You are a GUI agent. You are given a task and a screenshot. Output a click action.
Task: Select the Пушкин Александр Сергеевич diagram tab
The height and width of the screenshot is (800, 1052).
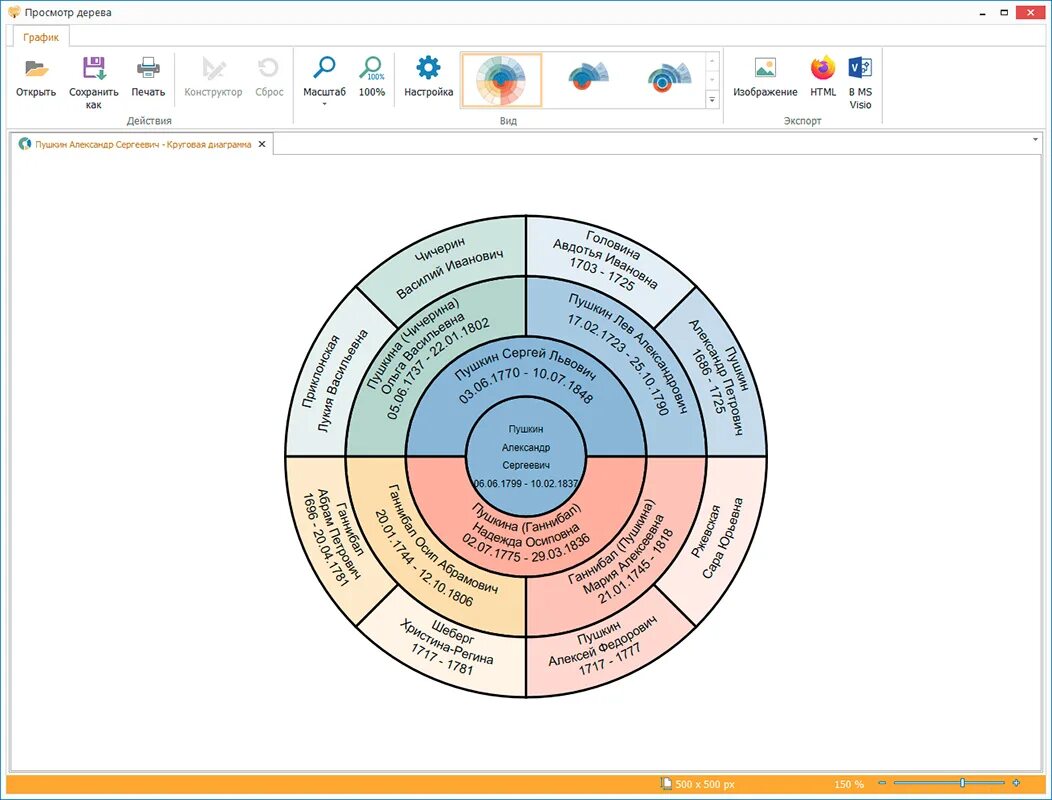(143, 144)
